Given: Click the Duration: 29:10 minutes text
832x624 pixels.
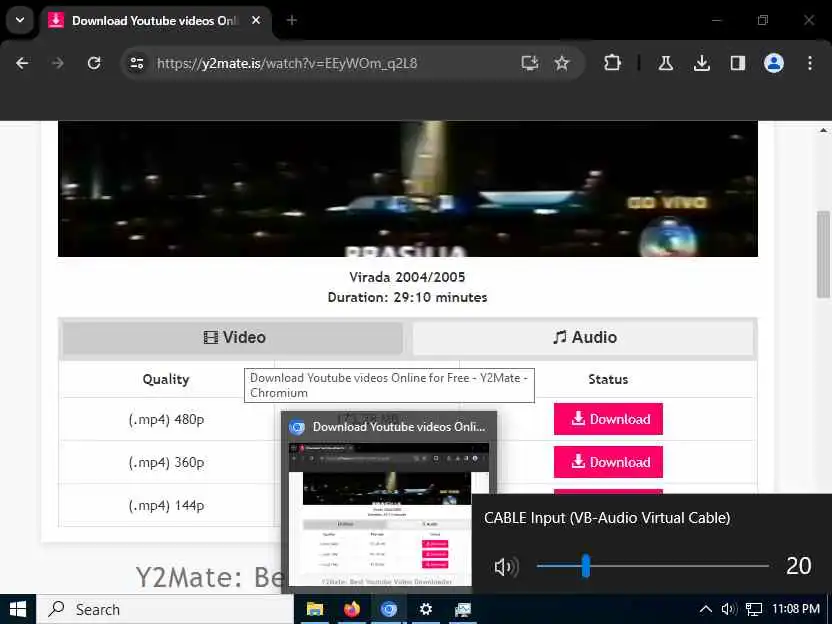Looking at the screenshot, I should (x=408, y=297).
